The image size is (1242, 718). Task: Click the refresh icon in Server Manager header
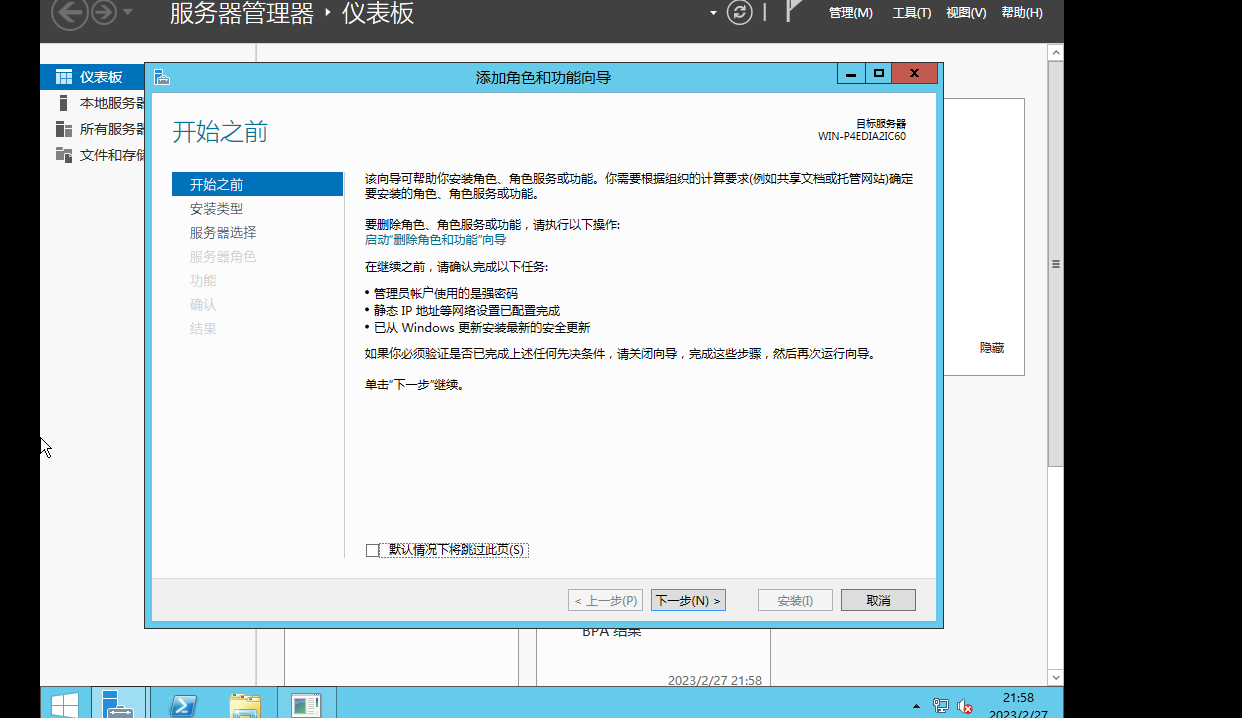click(x=739, y=12)
